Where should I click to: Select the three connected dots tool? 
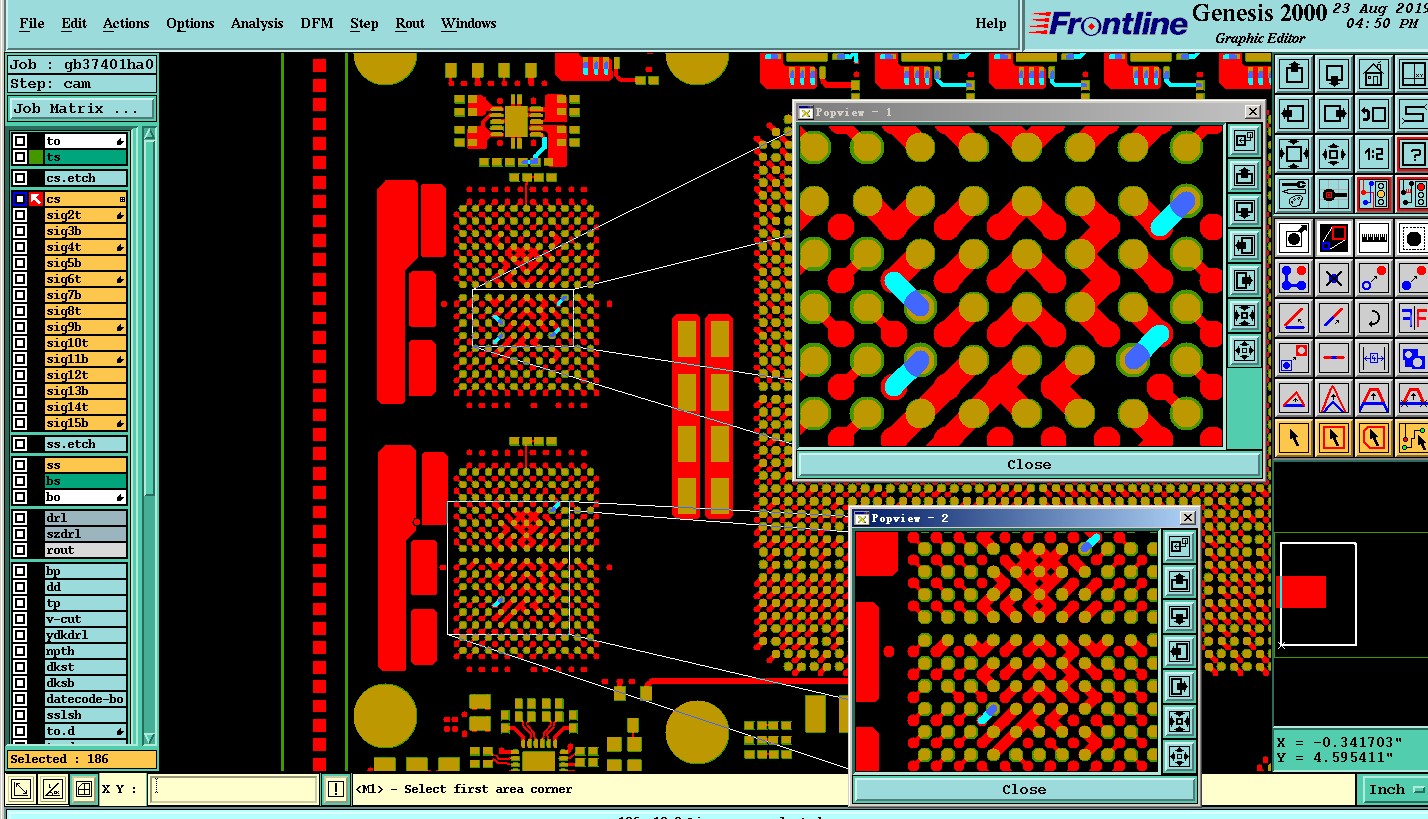pos(1294,278)
